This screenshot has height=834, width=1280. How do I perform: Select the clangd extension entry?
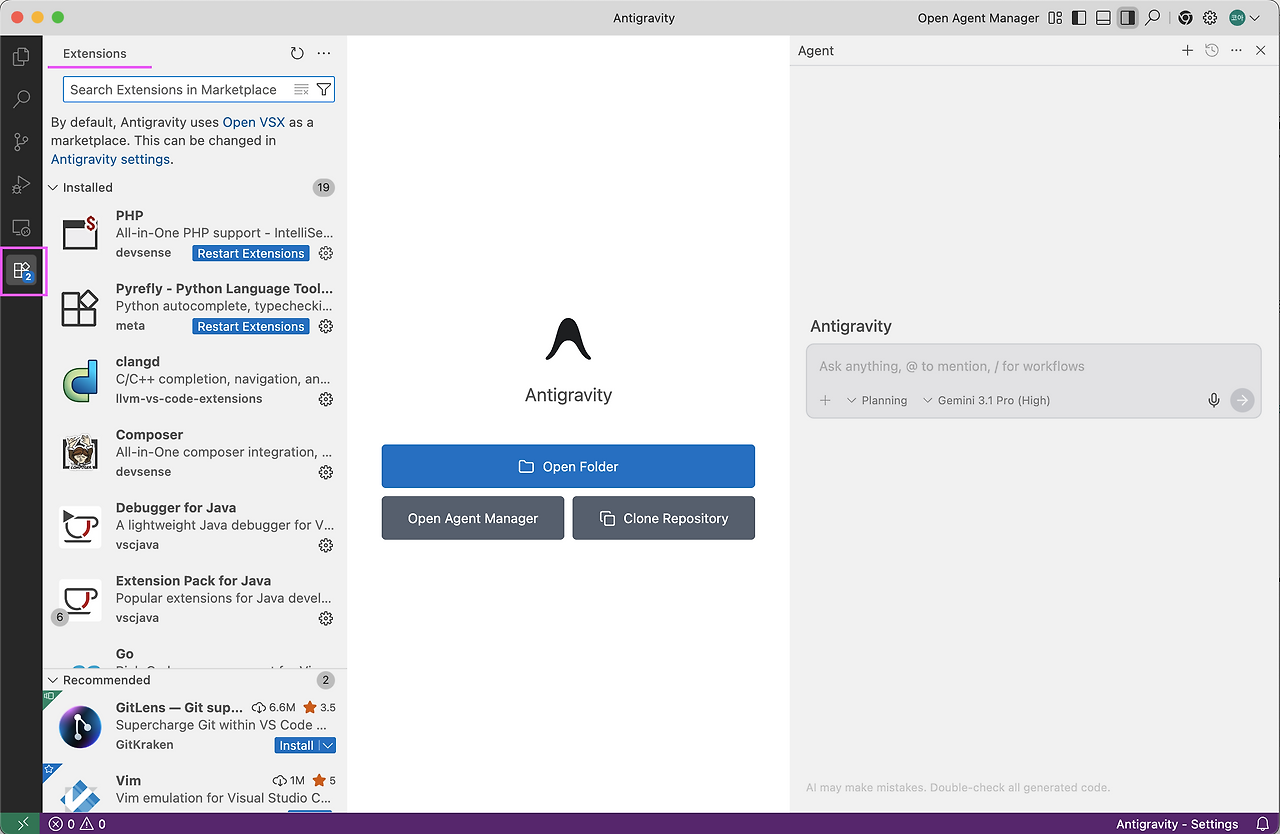point(195,380)
